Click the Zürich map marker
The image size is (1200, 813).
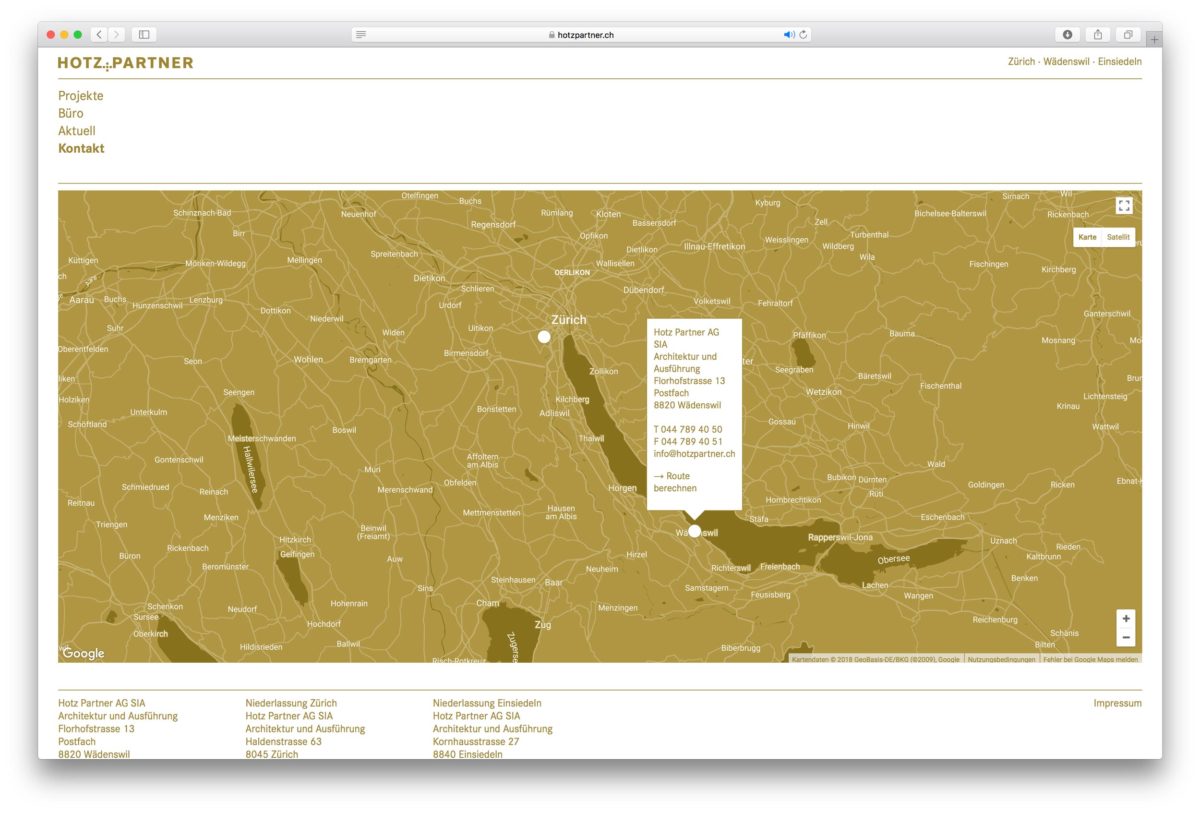click(x=544, y=337)
